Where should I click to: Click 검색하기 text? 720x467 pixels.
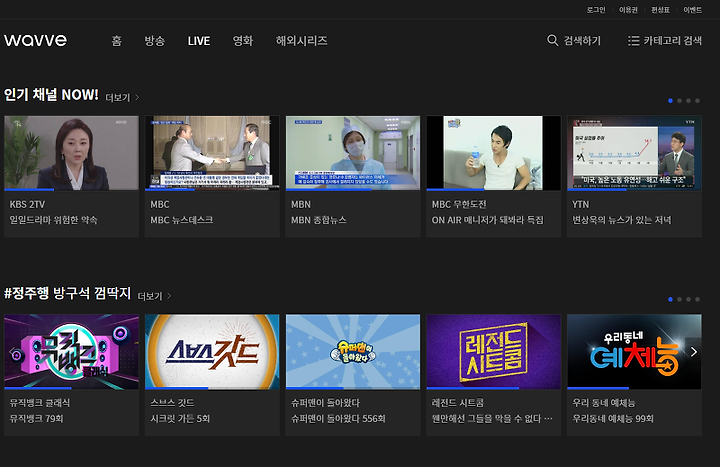click(x=582, y=40)
